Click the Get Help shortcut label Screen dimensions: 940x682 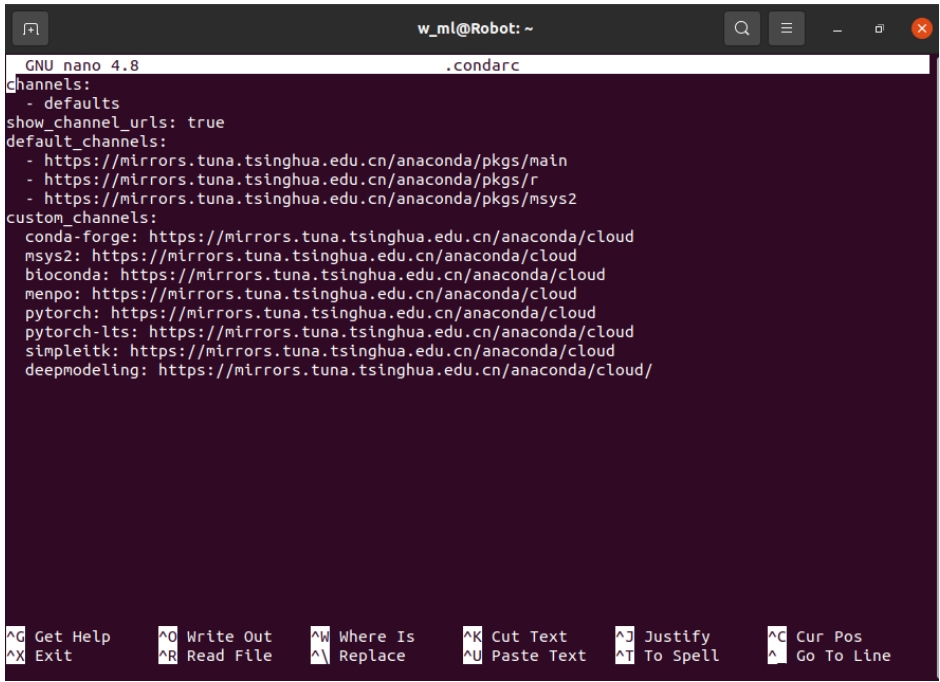(72, 637)
